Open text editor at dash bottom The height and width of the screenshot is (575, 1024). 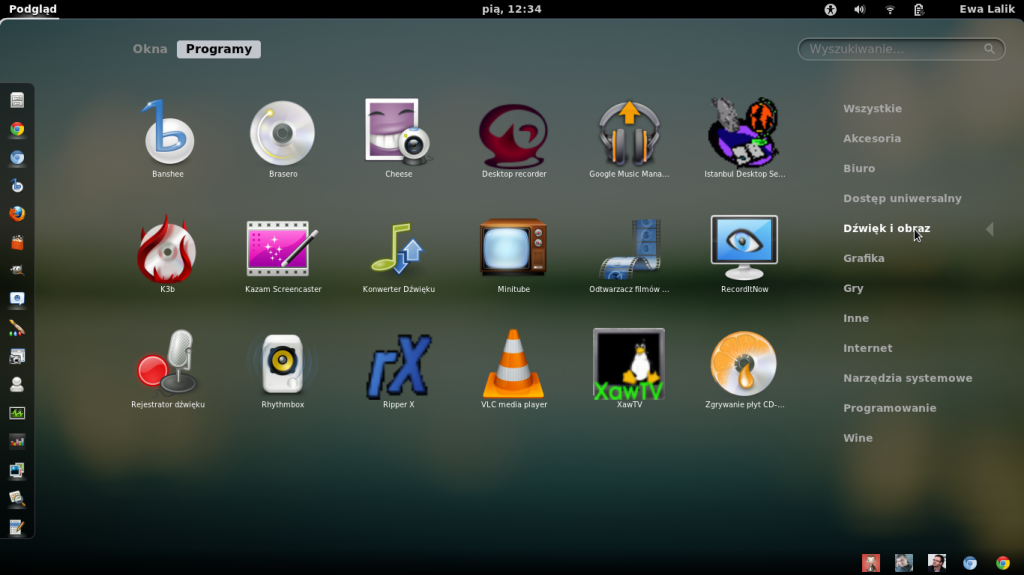pyautogui.click(x=17, y=527)
